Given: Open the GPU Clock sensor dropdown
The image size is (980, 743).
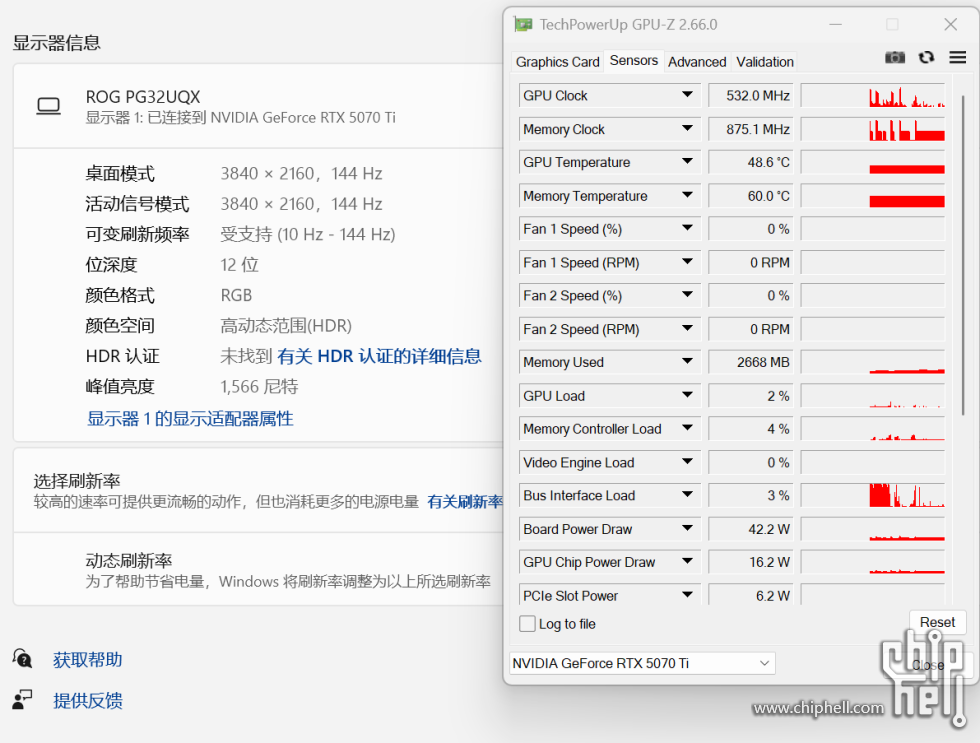Looking at the screenshot, I should tap(688, 95).
